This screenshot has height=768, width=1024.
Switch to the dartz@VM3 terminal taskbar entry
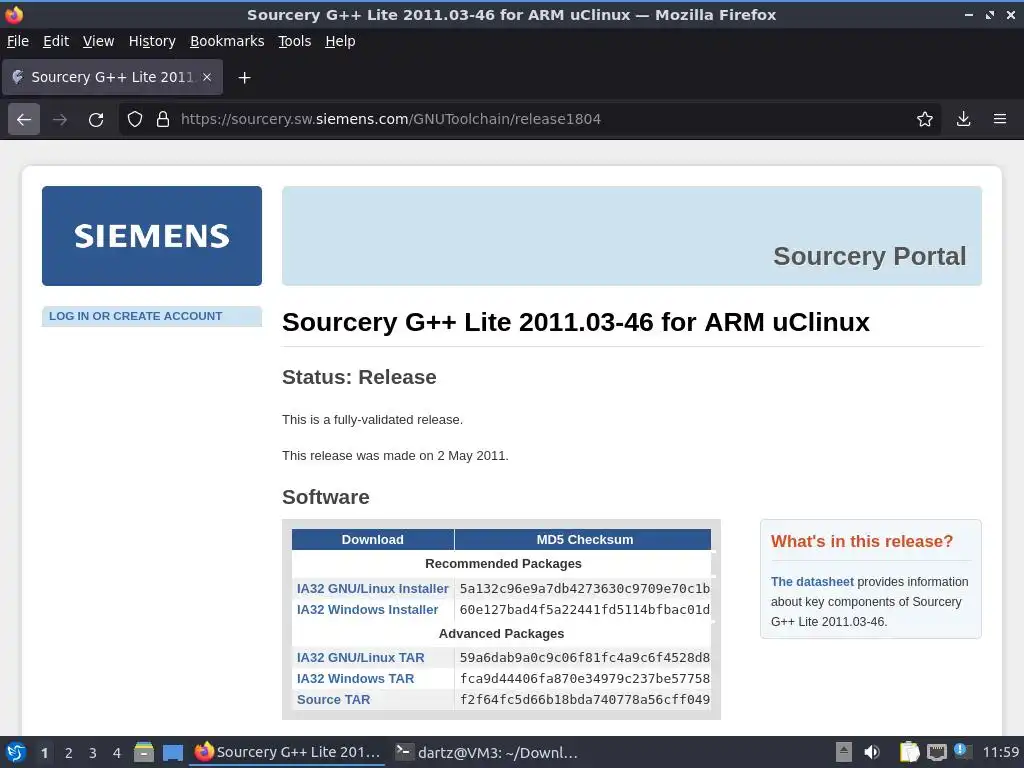click(487, 752)
